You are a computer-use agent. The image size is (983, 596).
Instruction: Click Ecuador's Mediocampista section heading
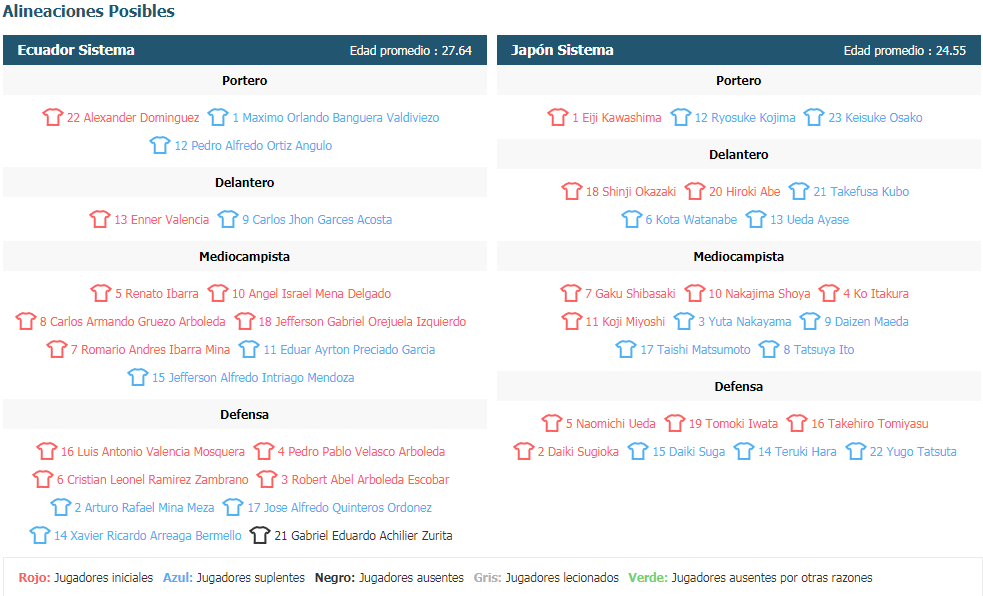[244, 257]
